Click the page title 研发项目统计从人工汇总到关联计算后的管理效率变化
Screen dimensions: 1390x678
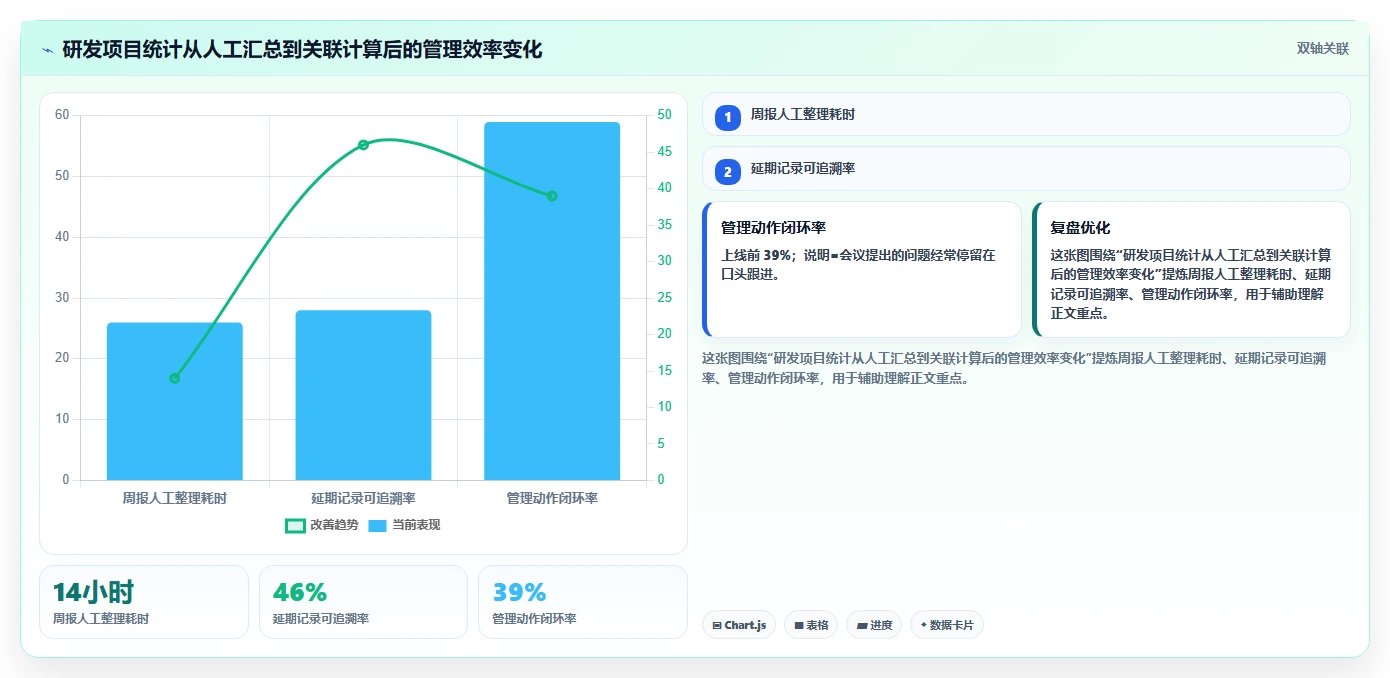coord(302,49)
